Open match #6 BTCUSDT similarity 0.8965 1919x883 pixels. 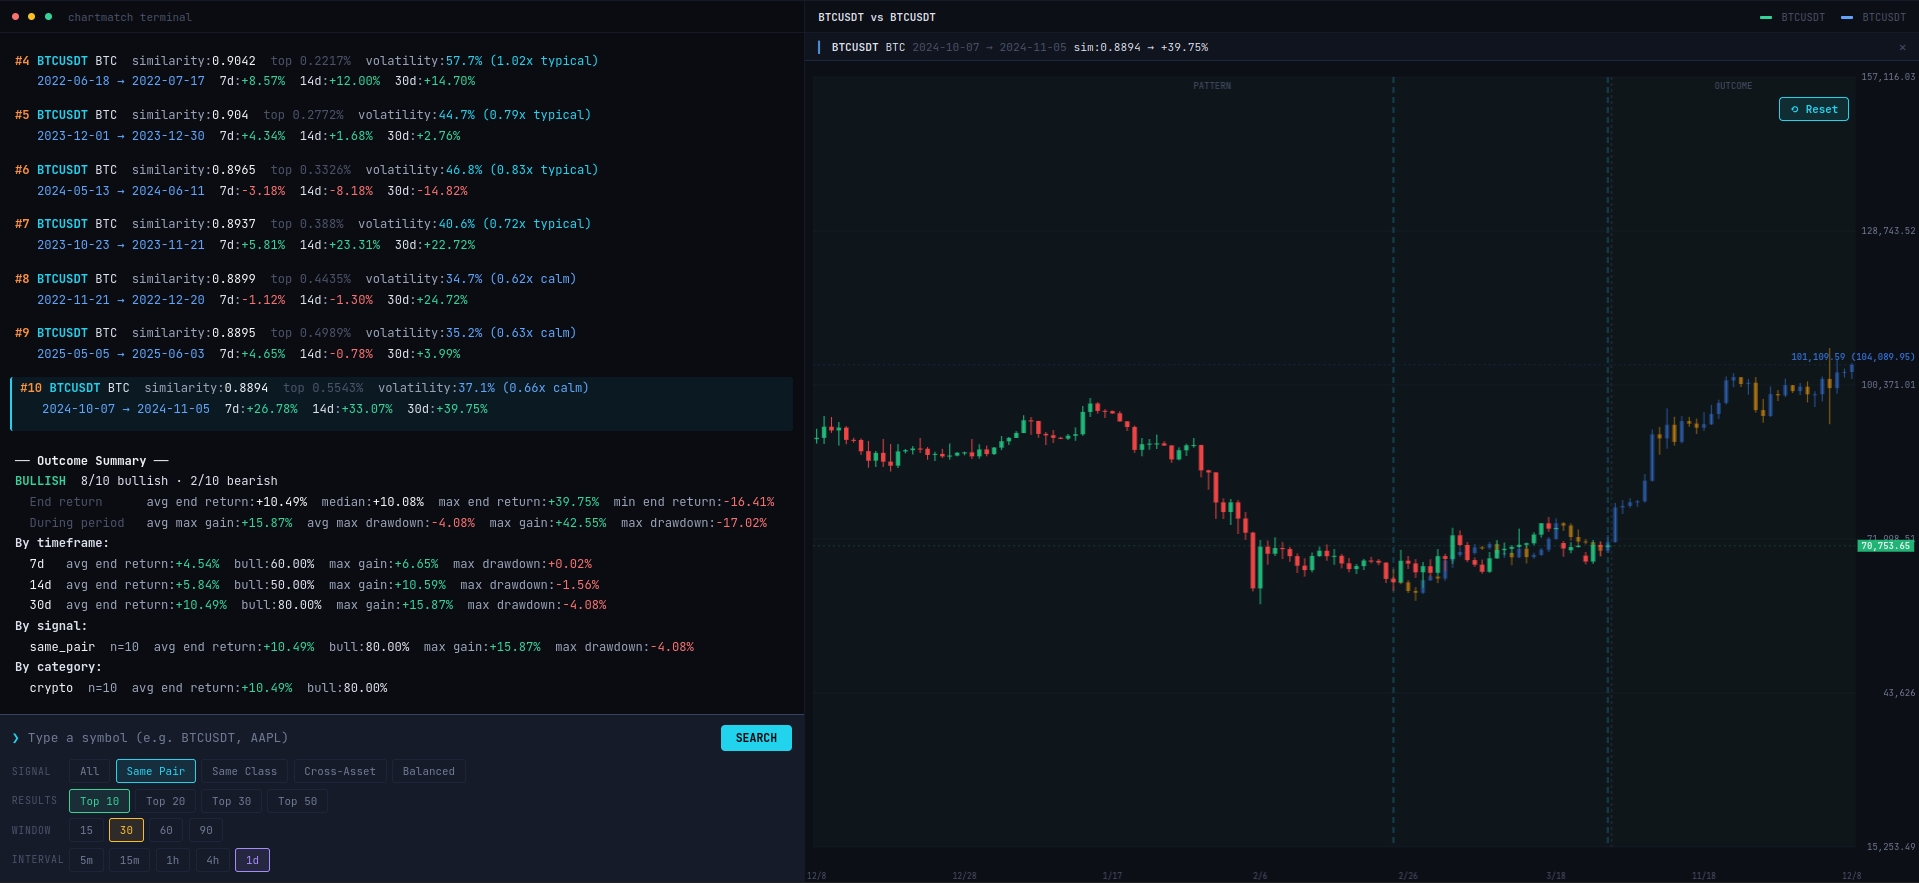tap(401, 180)
